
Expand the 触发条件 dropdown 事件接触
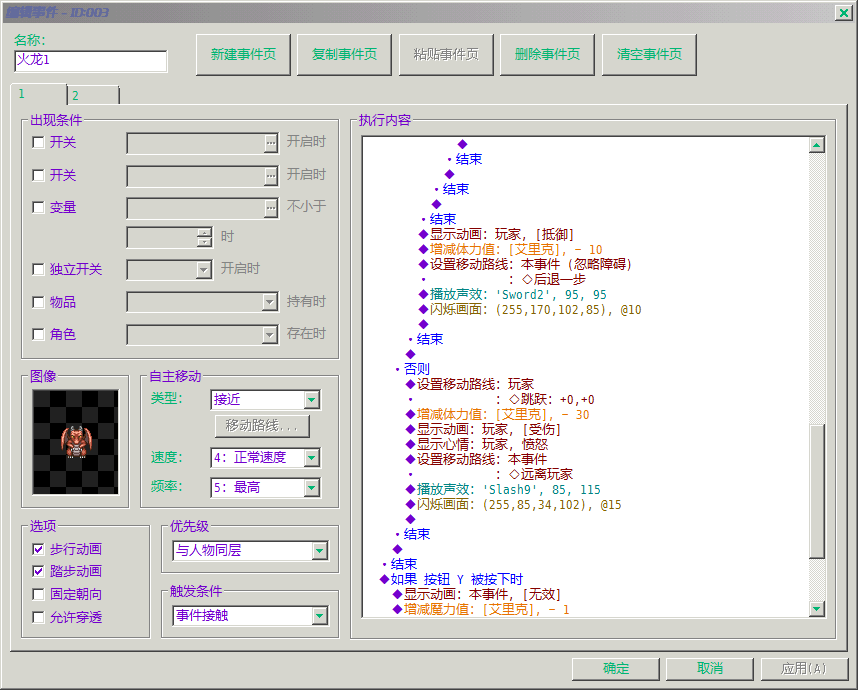pos(320,616)
